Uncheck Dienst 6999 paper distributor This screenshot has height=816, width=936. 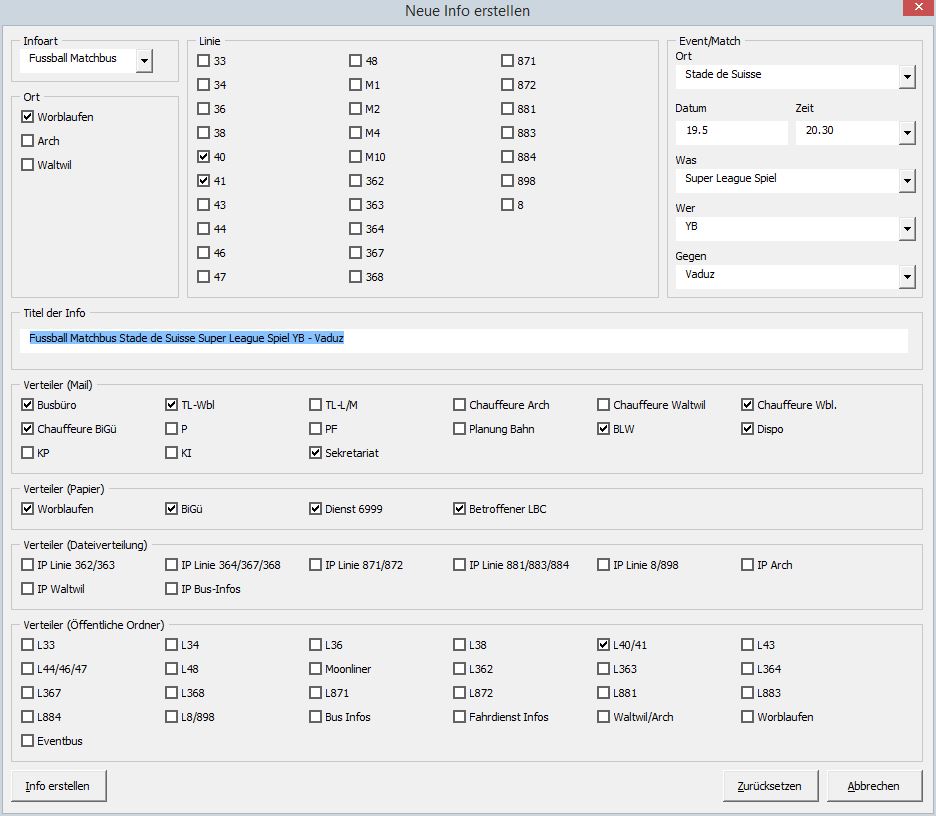coord(316,509)
